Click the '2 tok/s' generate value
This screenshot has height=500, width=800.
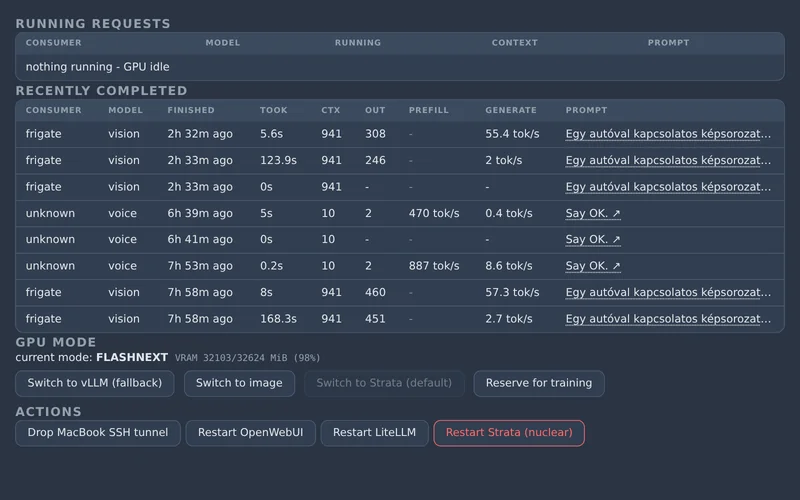504,161
